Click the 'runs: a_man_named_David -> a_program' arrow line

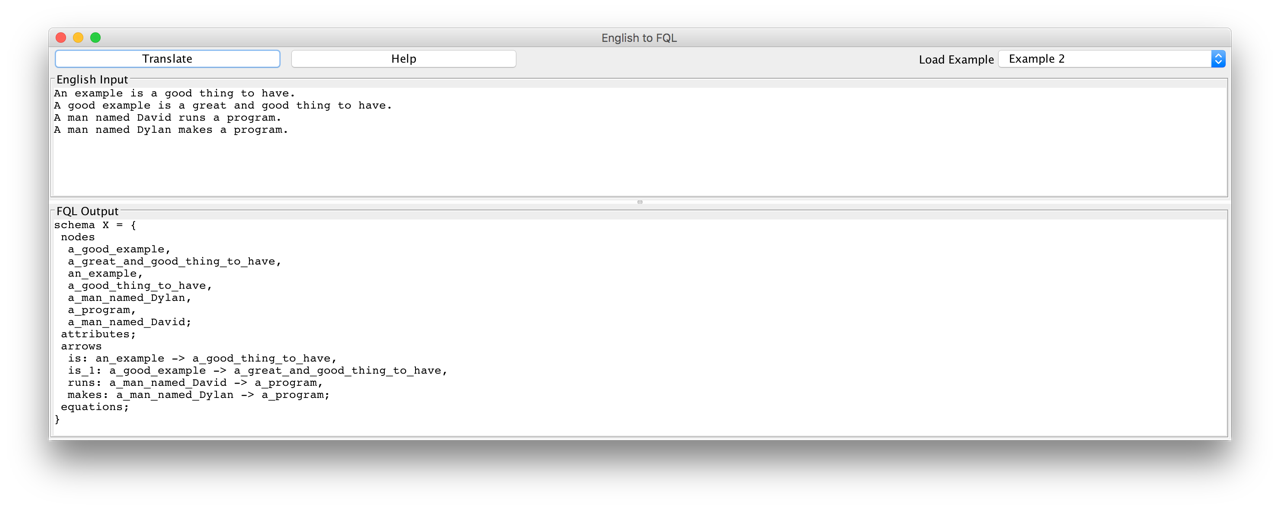pos(195,382)
